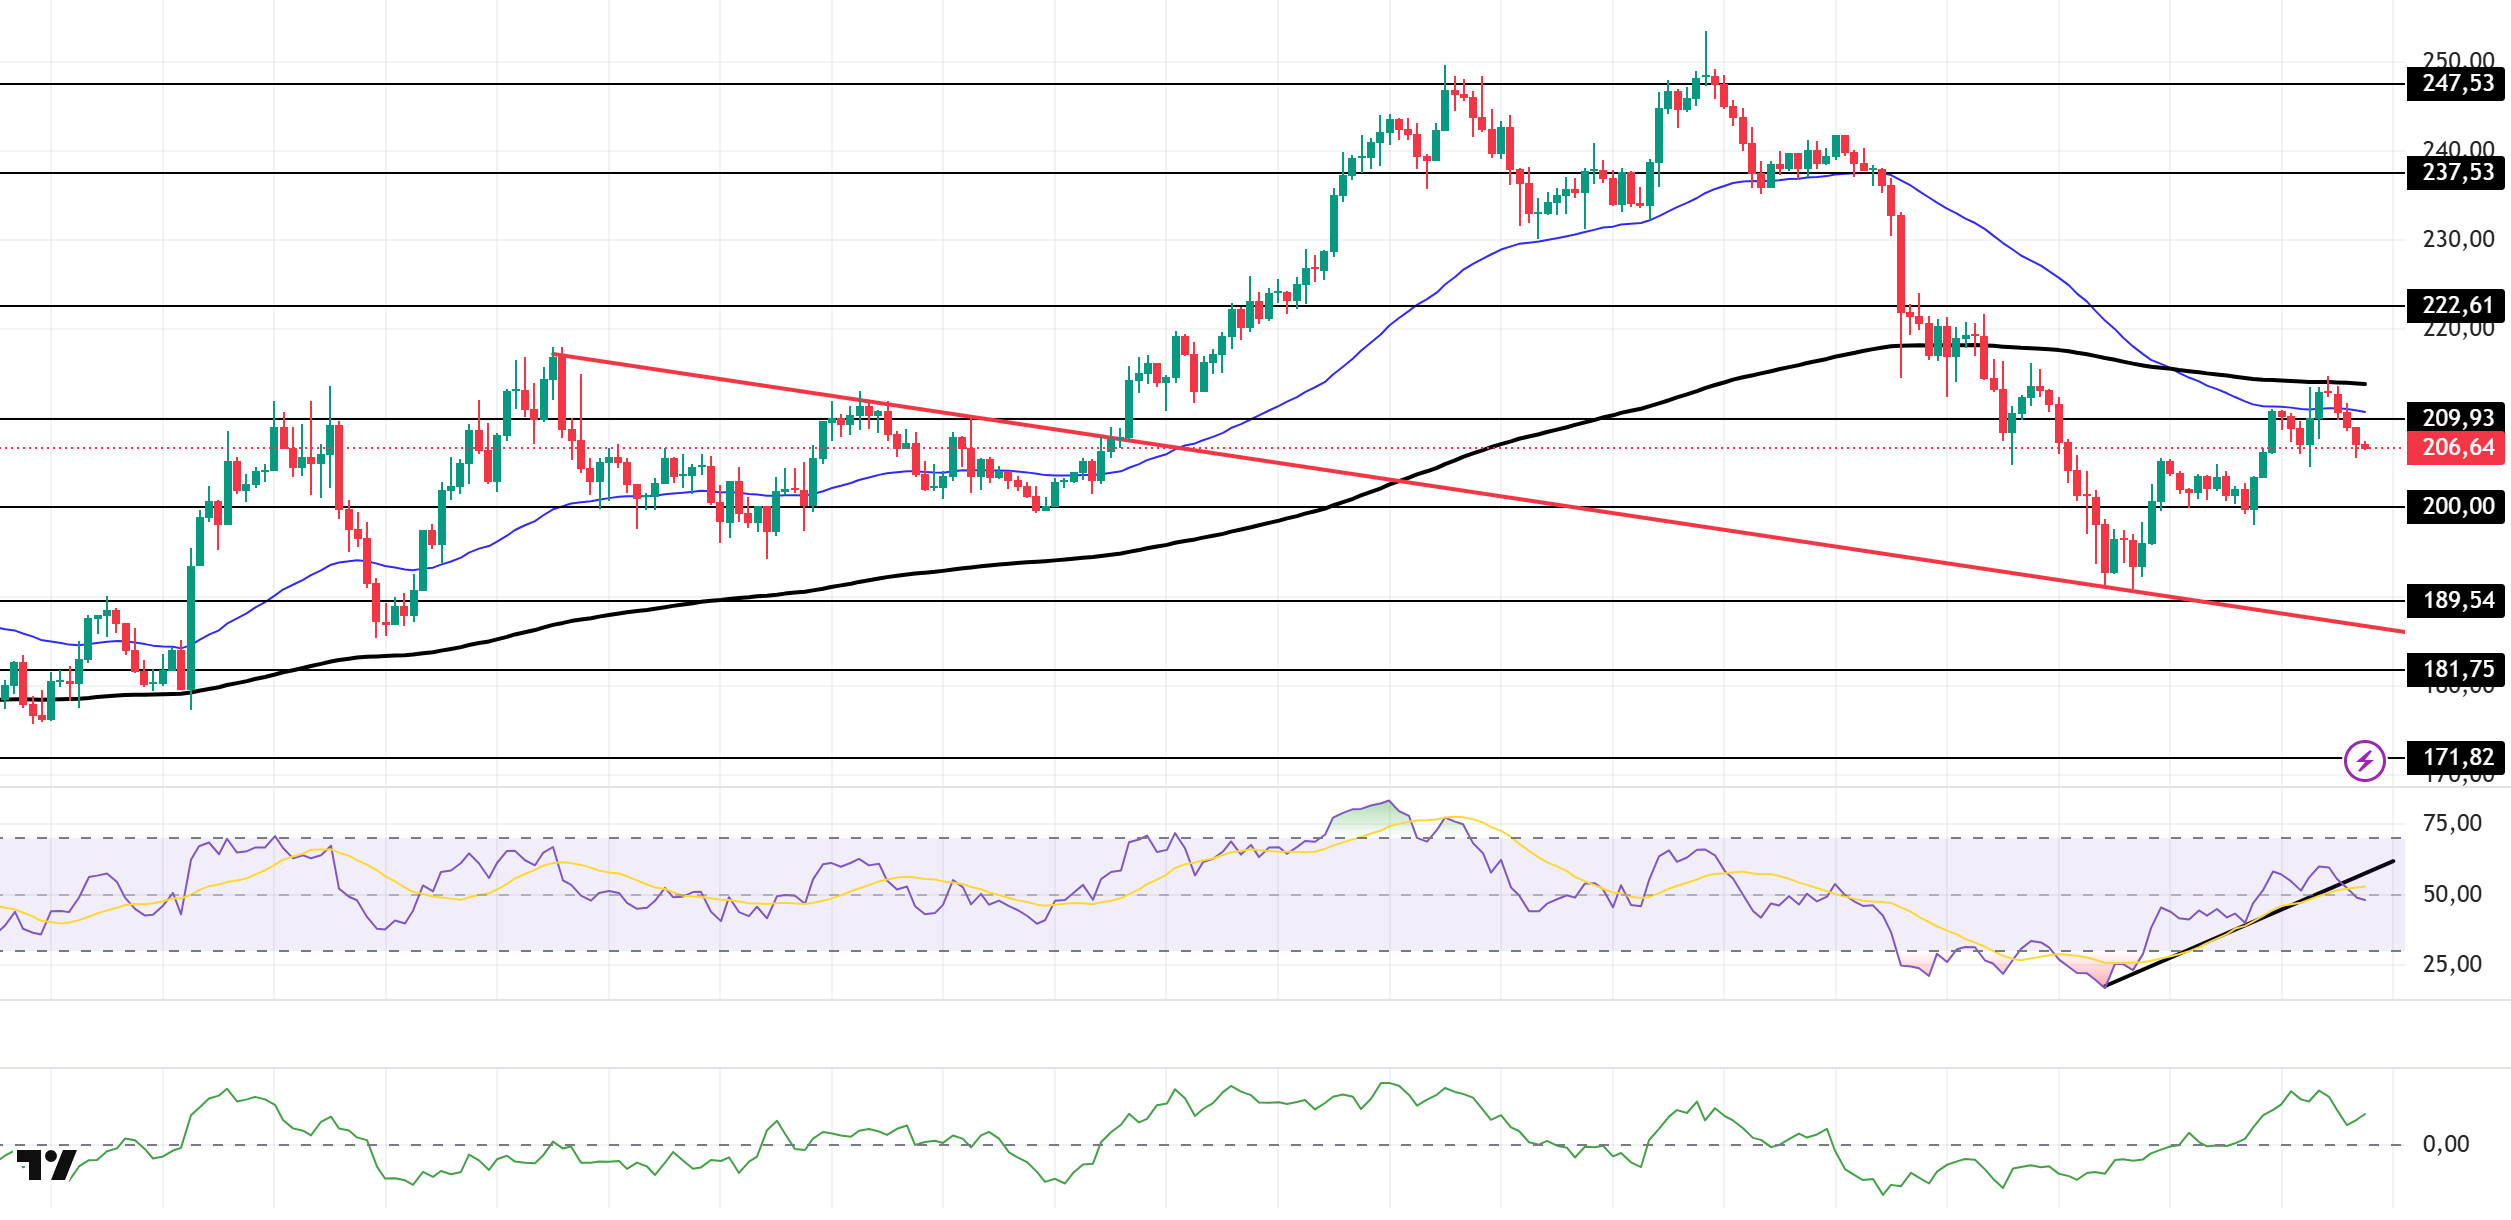Select the 181,75 price level label

click(x=2457, y=670)
